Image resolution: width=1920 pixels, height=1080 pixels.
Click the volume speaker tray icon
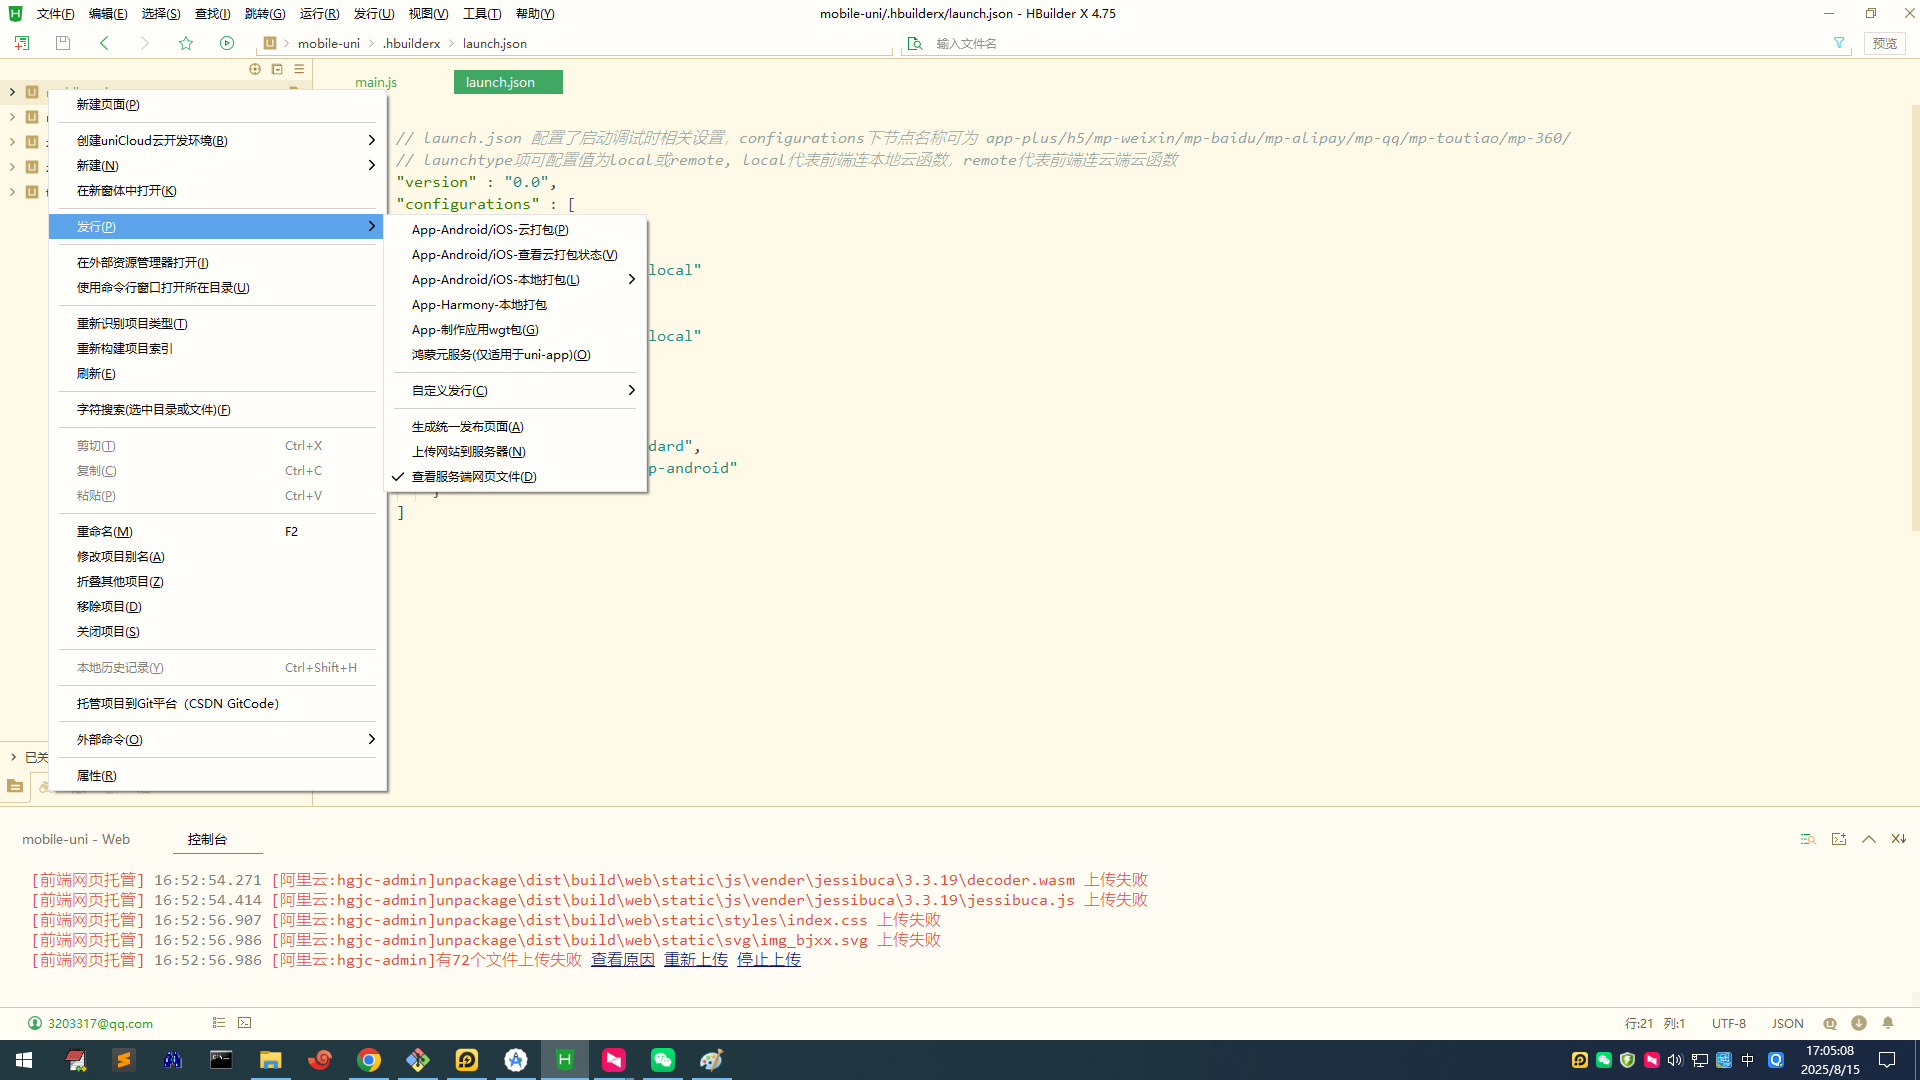1675,1060
